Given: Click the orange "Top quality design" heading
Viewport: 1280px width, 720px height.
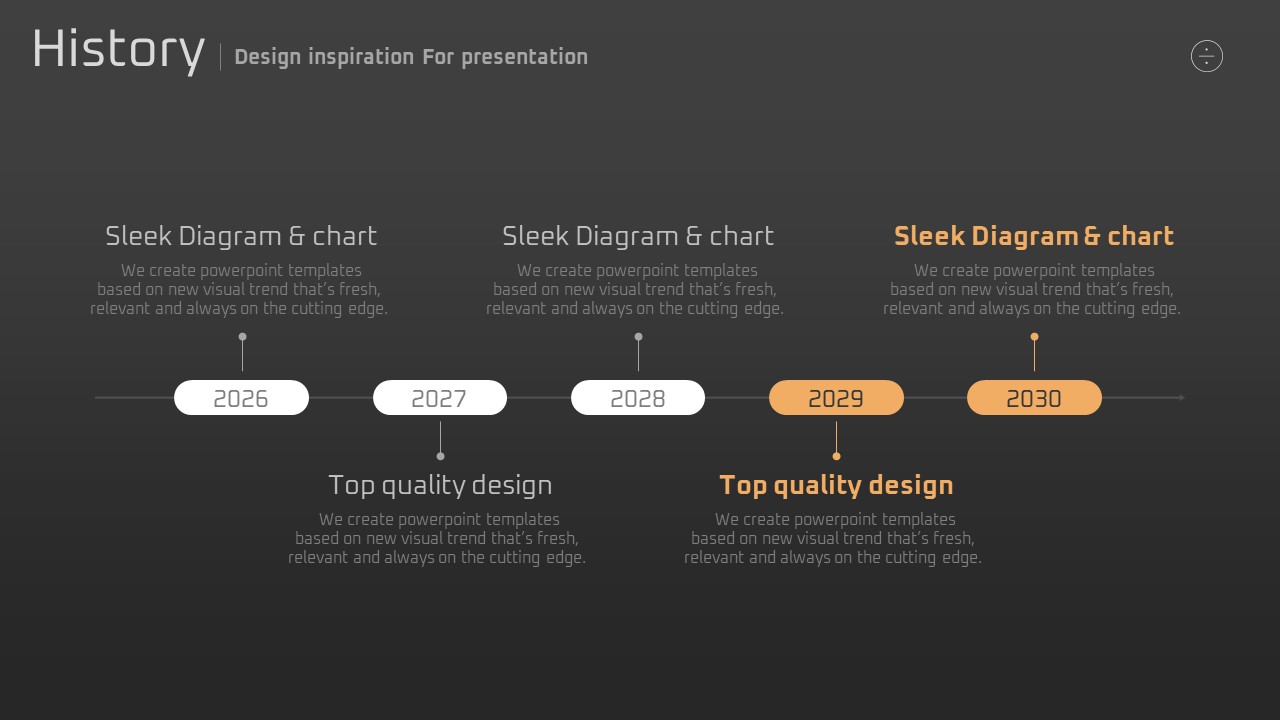Looking at the screenshot, I should [836, 485].
